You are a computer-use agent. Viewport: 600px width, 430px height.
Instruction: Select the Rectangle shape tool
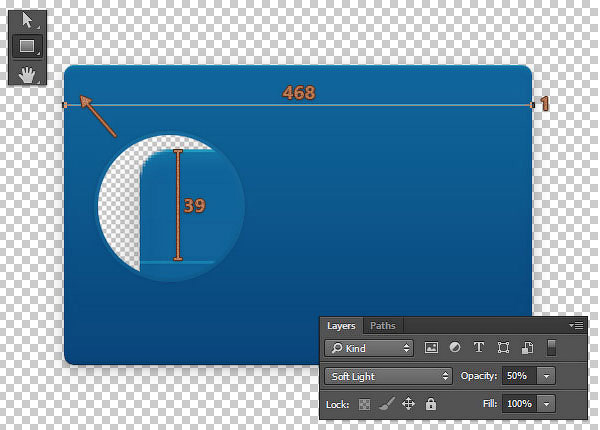pos(27,46)
